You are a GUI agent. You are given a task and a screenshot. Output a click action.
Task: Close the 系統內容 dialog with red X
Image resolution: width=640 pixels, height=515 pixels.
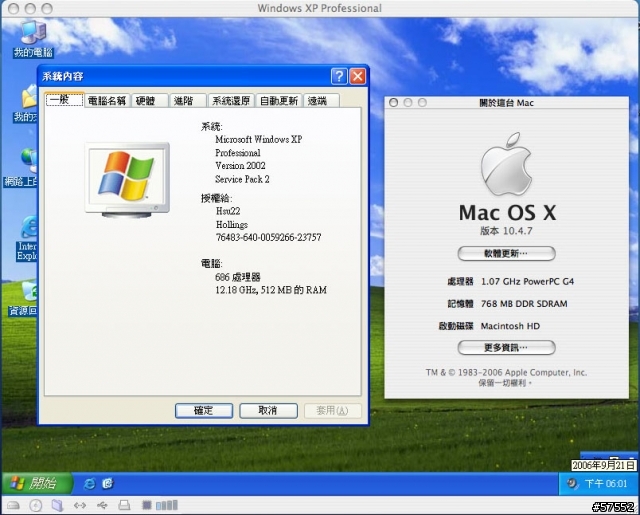click(x=358, y=76)
